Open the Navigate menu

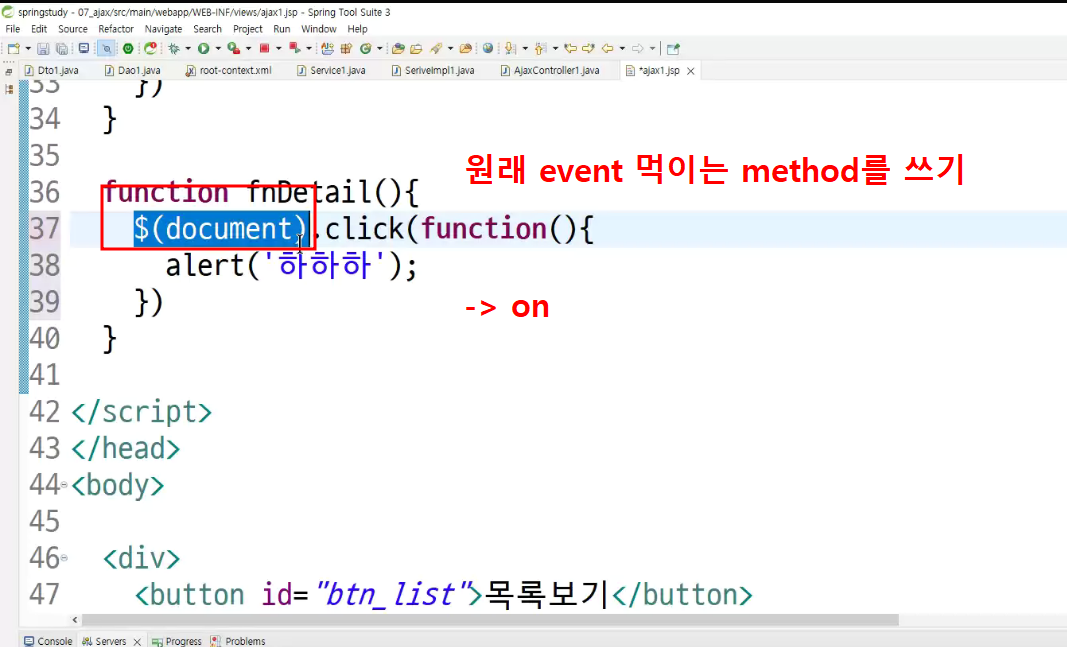coord(163,29)
